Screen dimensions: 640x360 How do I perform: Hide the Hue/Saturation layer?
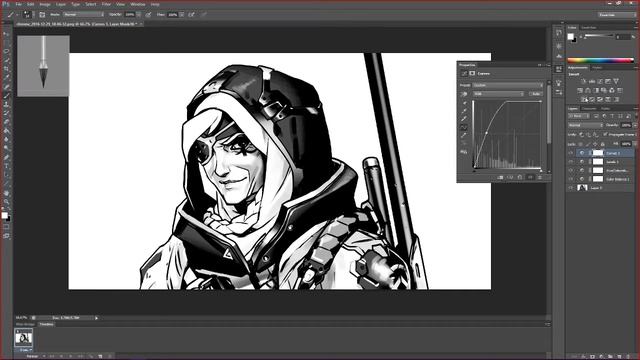click(571, 171)
